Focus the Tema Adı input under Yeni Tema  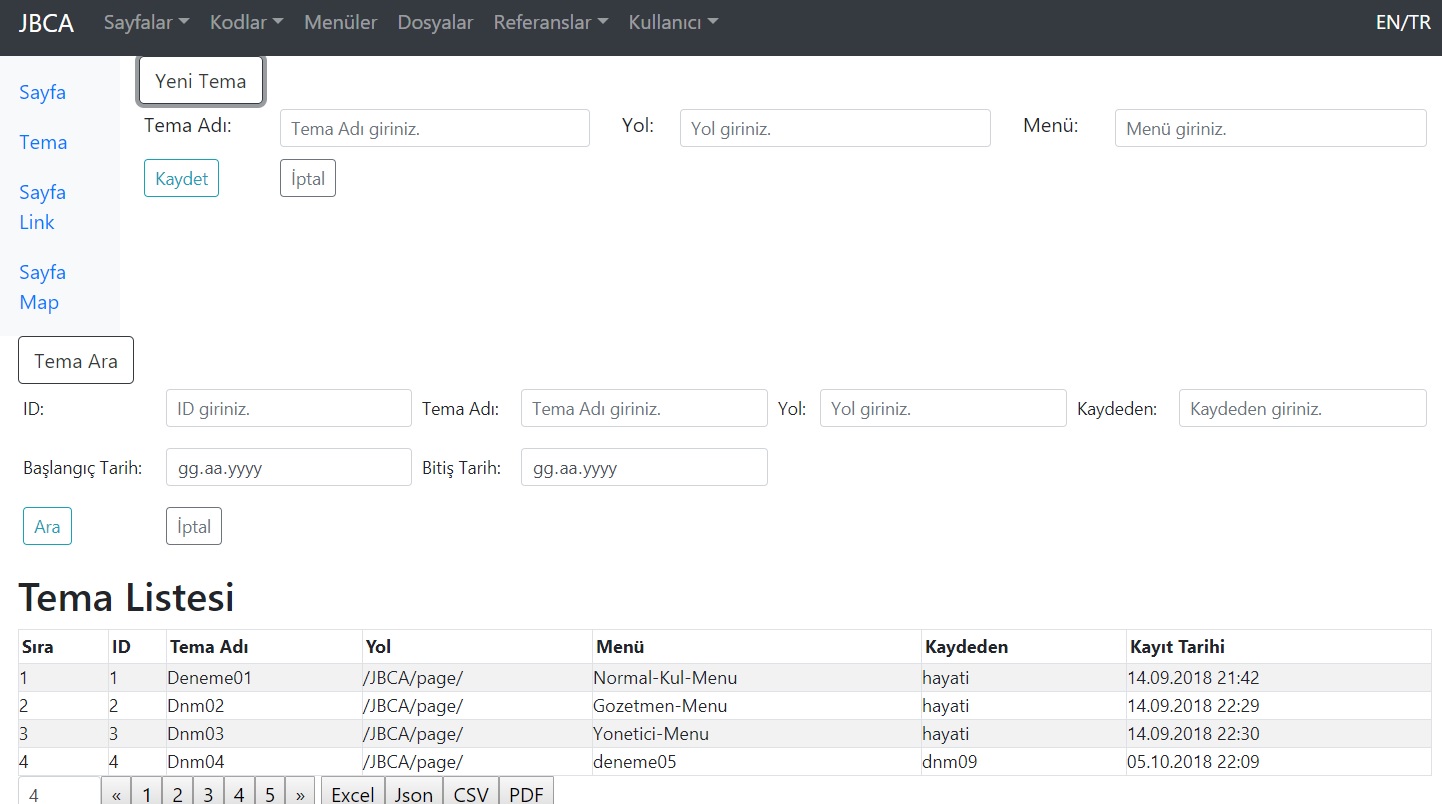click(x=434, y=128)
